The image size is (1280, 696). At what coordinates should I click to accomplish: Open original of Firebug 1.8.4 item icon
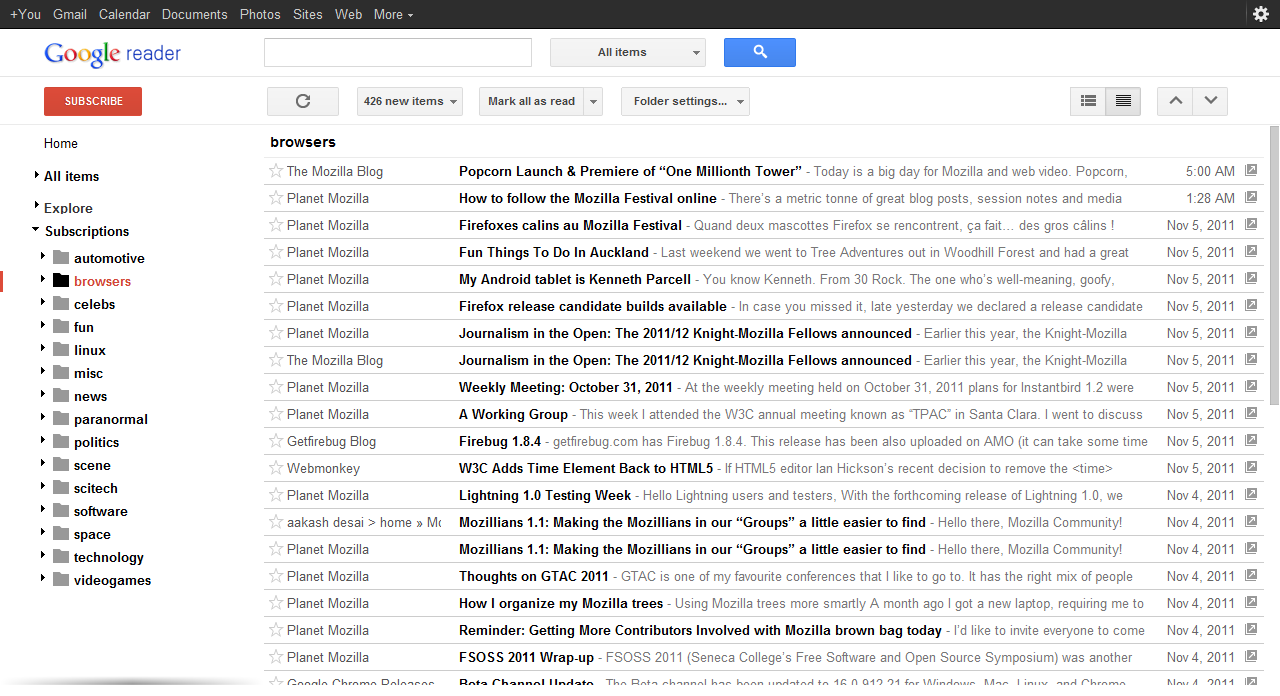coord(1251,441)
